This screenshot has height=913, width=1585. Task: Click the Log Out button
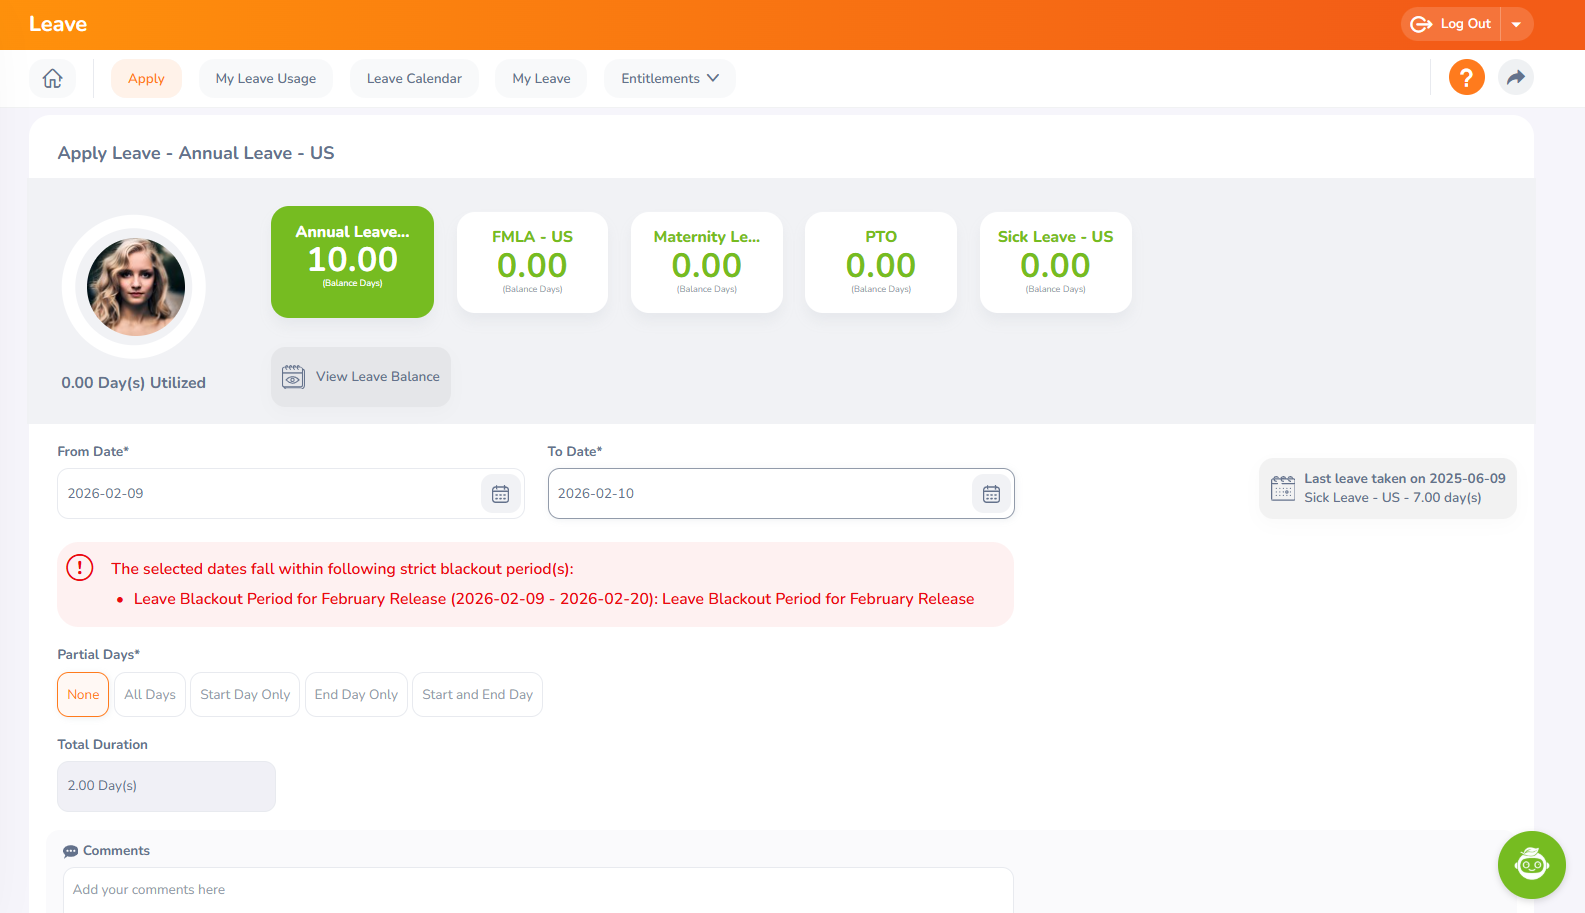(x=1452, y=24)
